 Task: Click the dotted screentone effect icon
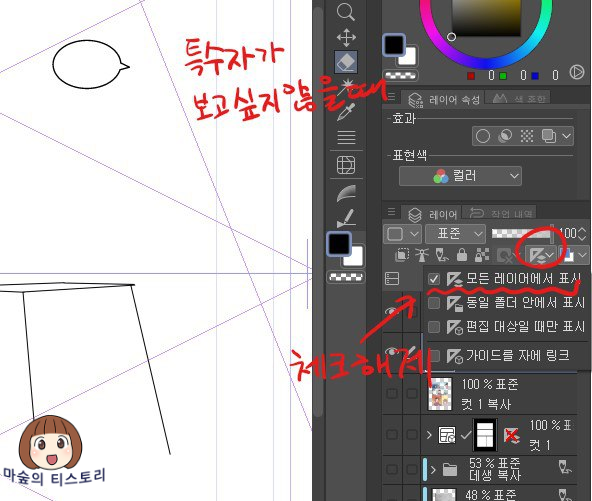click(527, 136)
